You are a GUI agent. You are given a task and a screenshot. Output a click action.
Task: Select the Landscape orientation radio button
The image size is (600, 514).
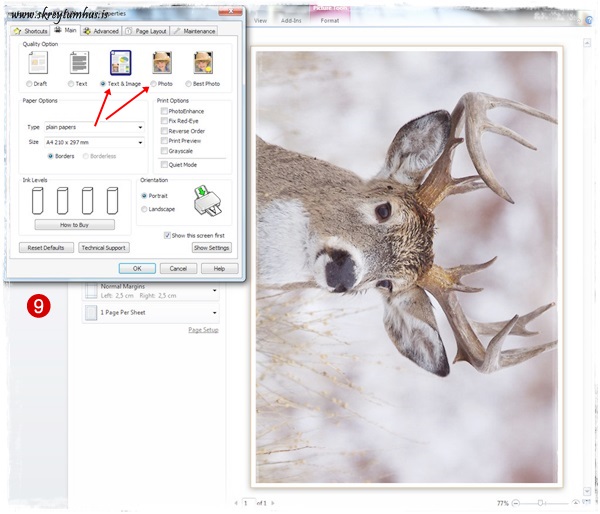pyautogui.click(x=145, y=209)
